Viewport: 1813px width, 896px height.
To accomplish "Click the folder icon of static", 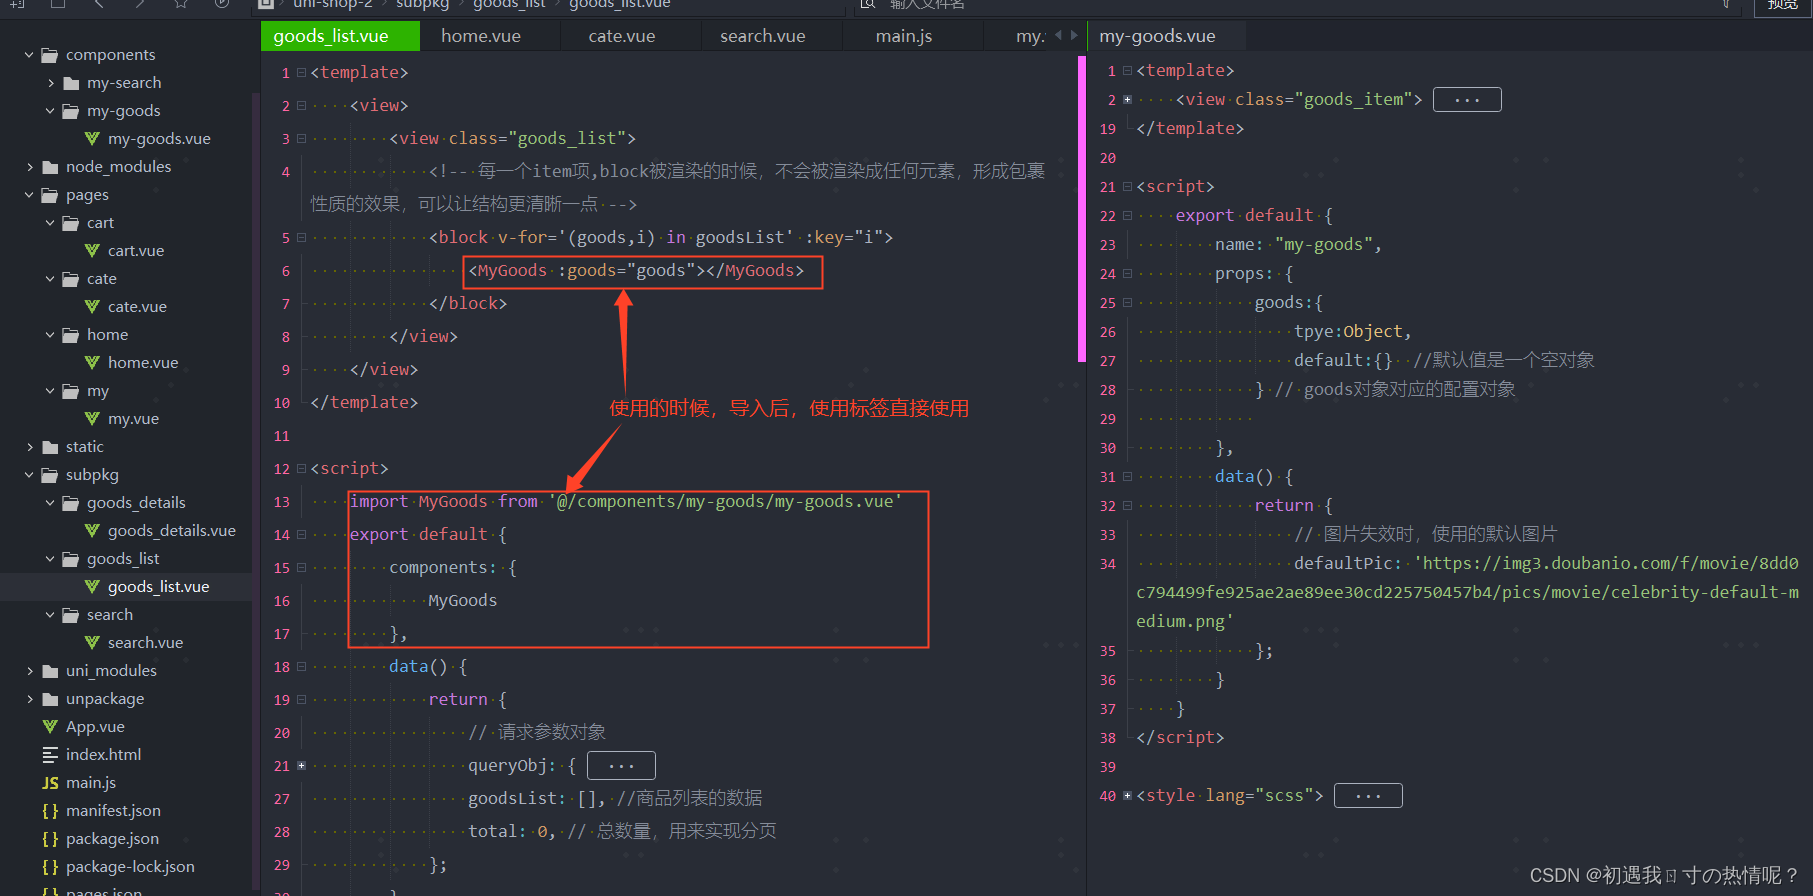I will click(50, 447).
